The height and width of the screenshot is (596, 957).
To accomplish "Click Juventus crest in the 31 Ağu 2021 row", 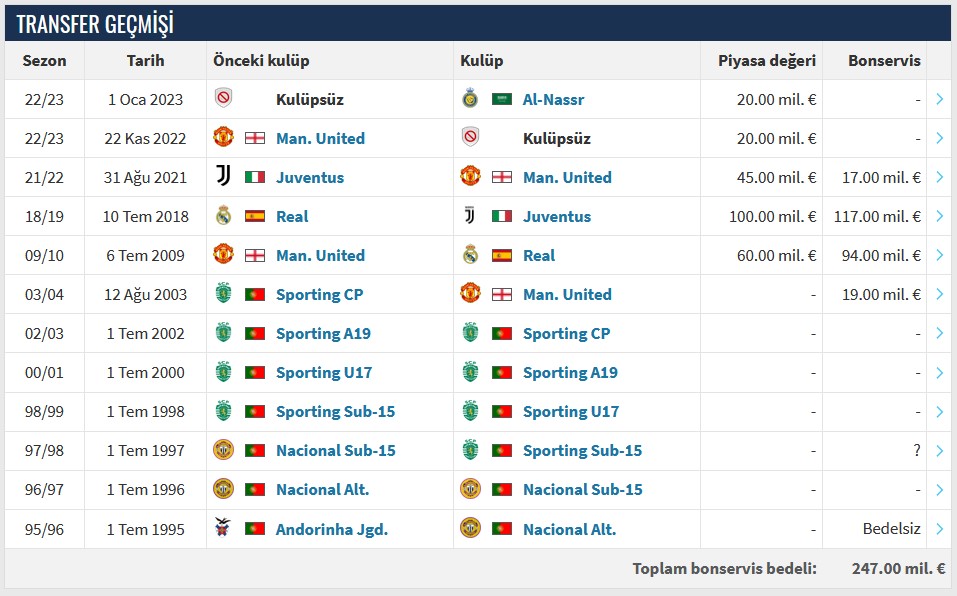I will pos(223,177).
